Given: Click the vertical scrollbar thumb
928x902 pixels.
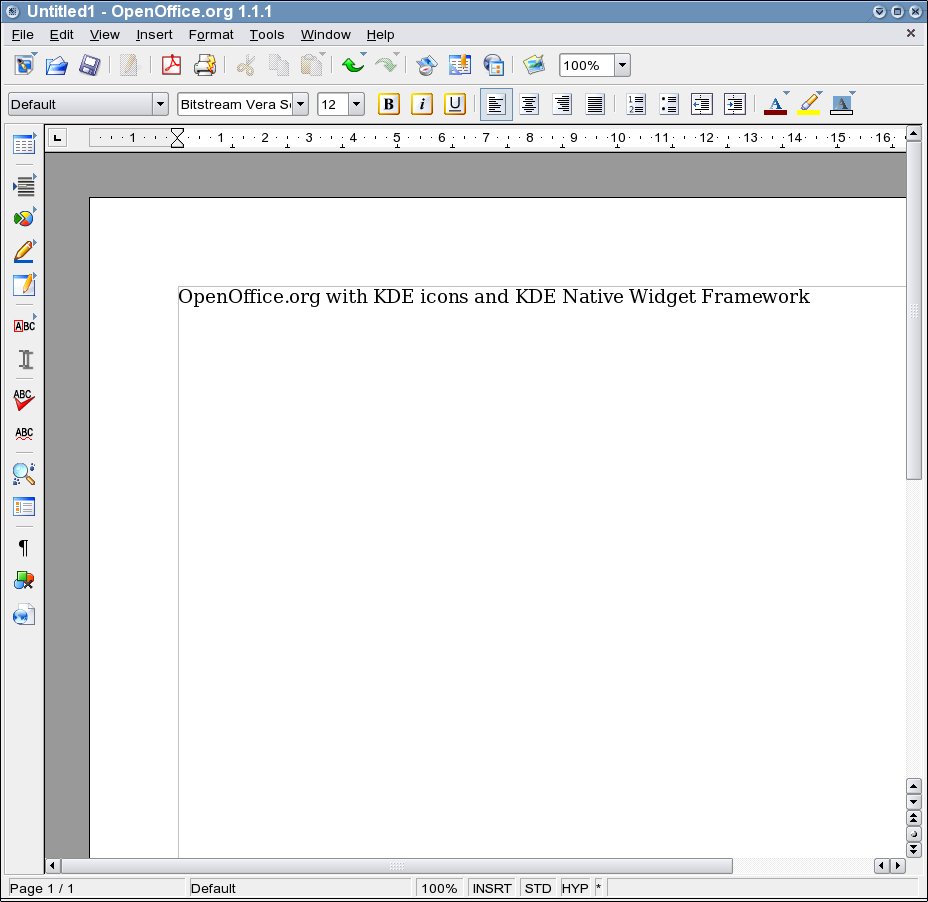Looking at the screenshot, I should coord(914,311).
